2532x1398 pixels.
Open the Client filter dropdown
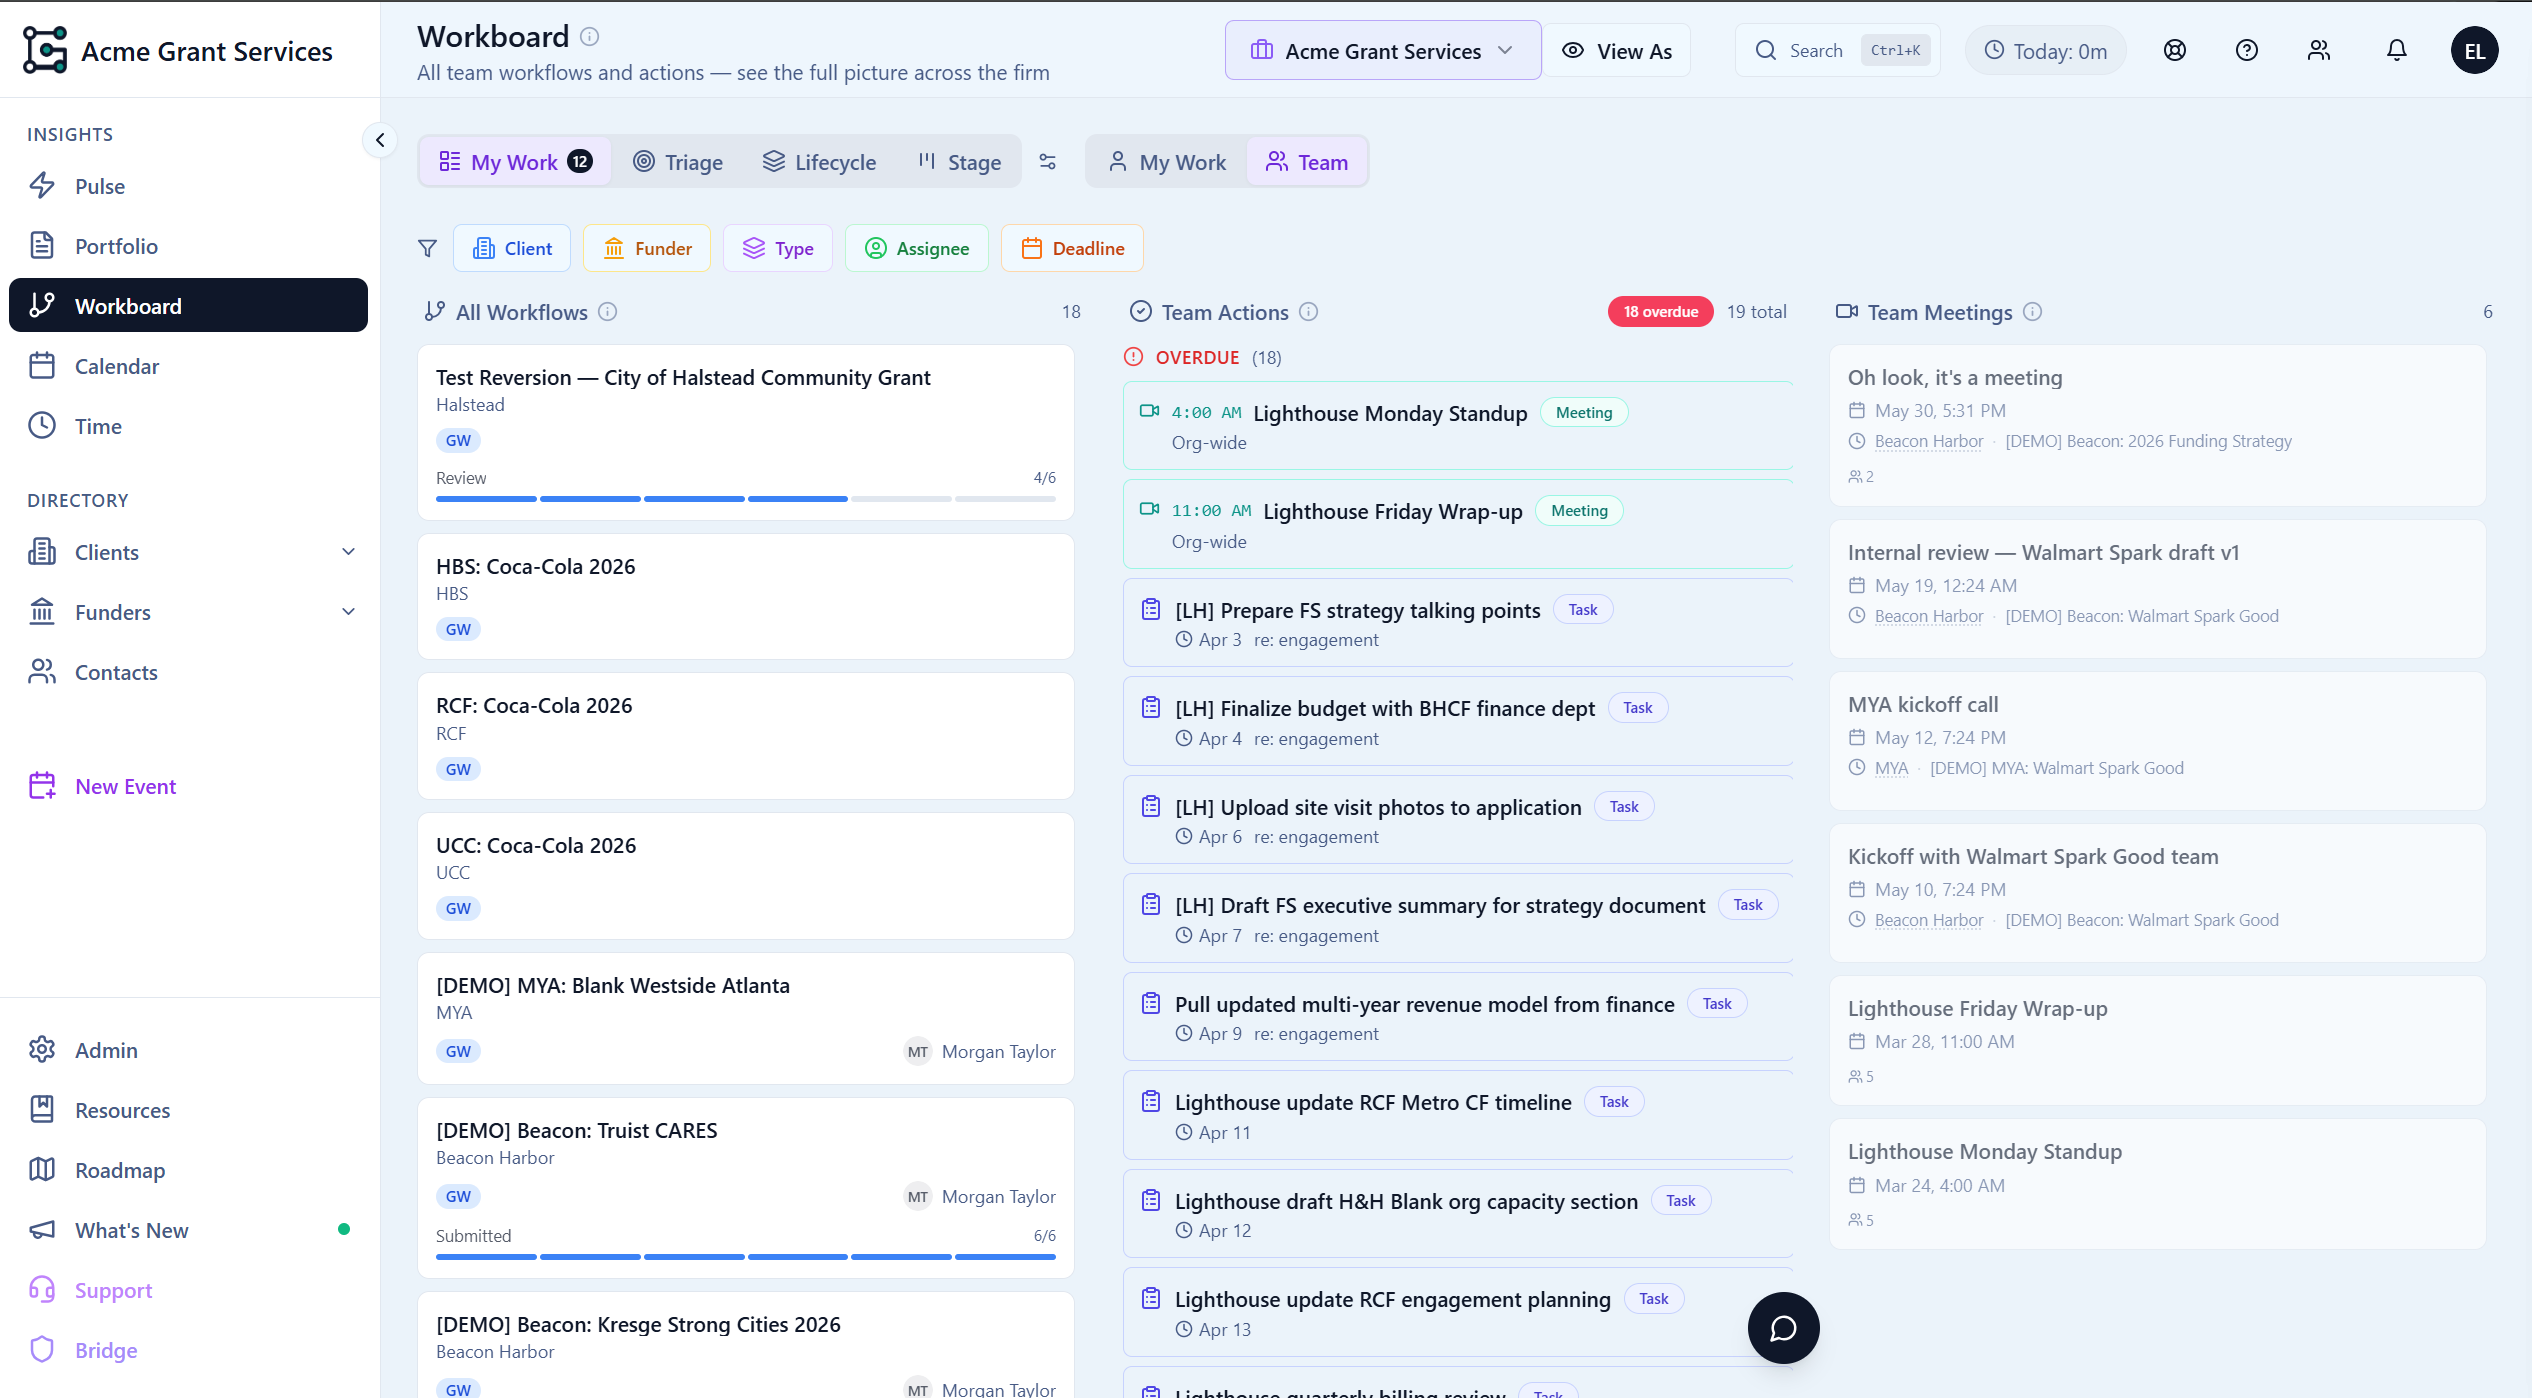[x=512, y=248]
